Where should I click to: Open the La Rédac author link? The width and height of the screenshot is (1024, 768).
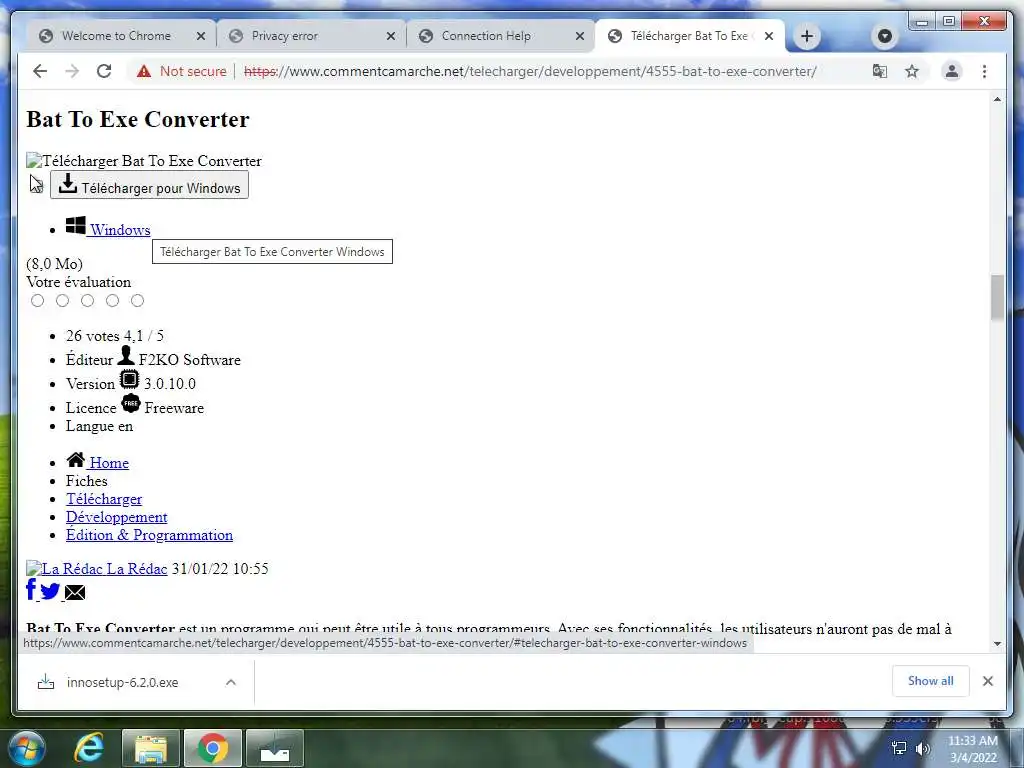tap(136, 569)
